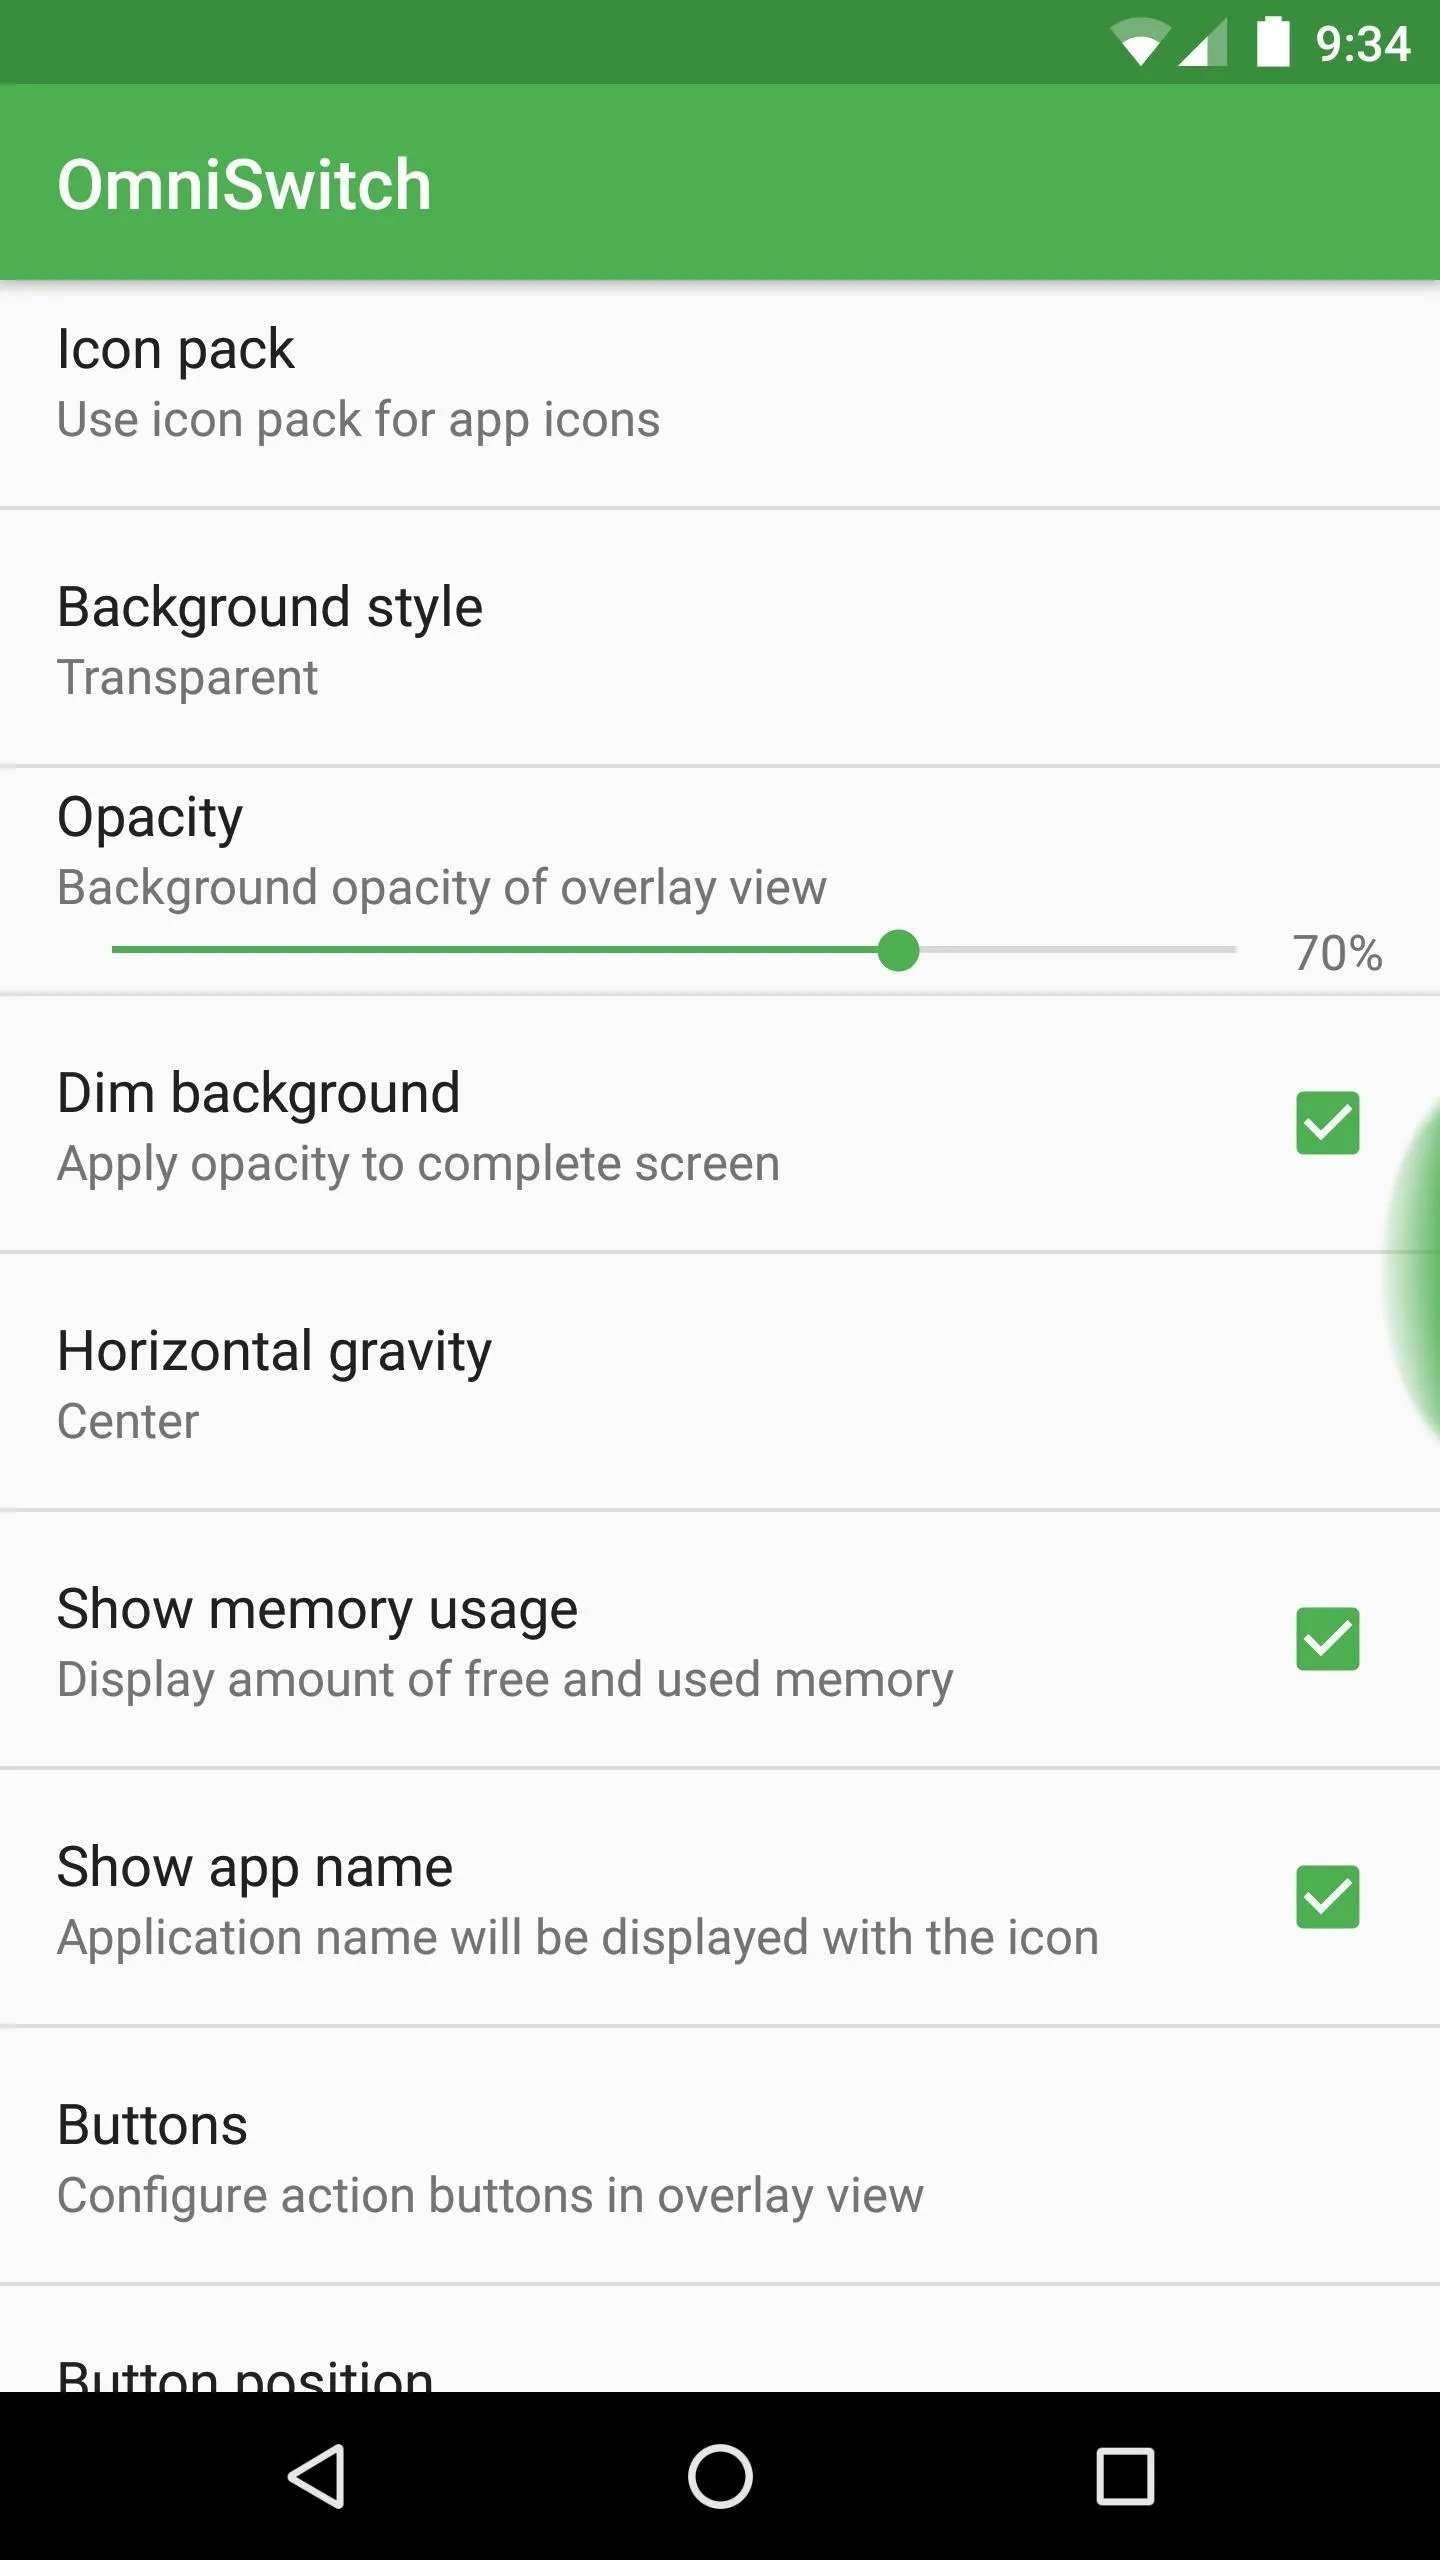The width and height of the screenshot is (1440, 2560).
Task: Open the Horizontal gravity Center selector
Action: pyautogui.click(x=720, y=1382)
